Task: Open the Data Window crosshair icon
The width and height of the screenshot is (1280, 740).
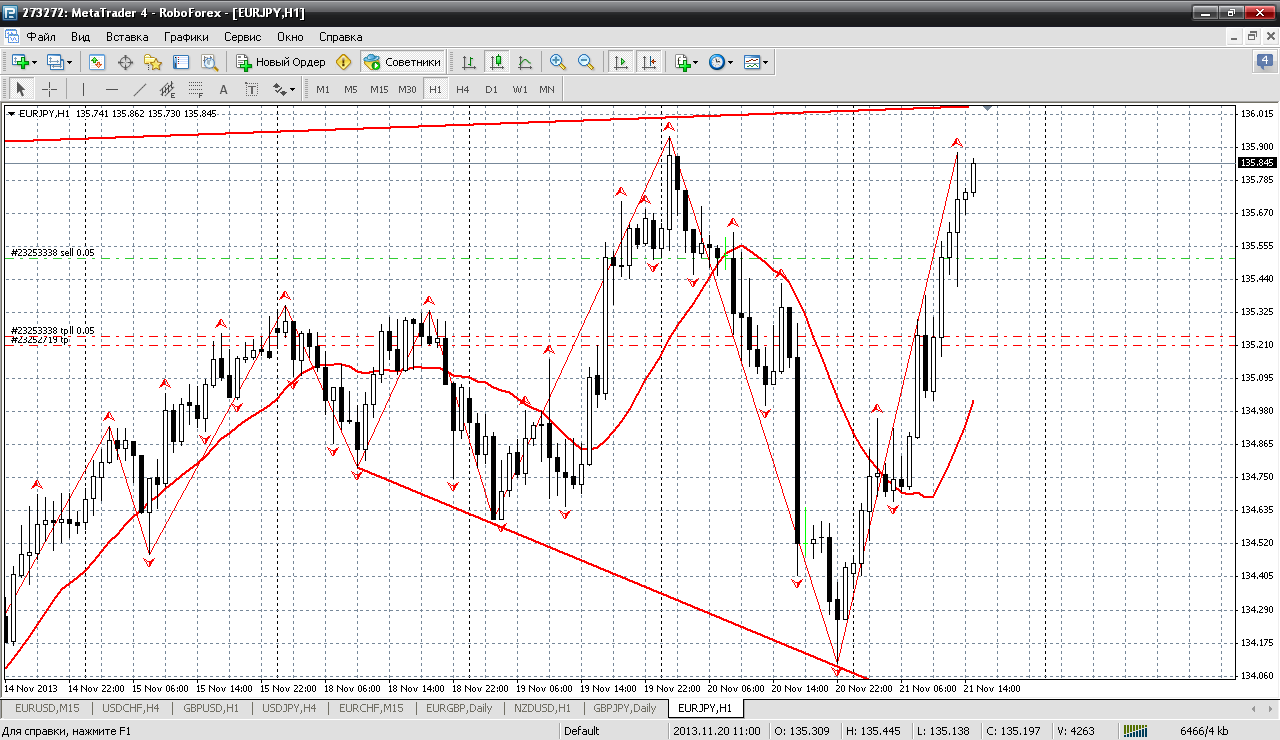Action: [x=126, y=62]
